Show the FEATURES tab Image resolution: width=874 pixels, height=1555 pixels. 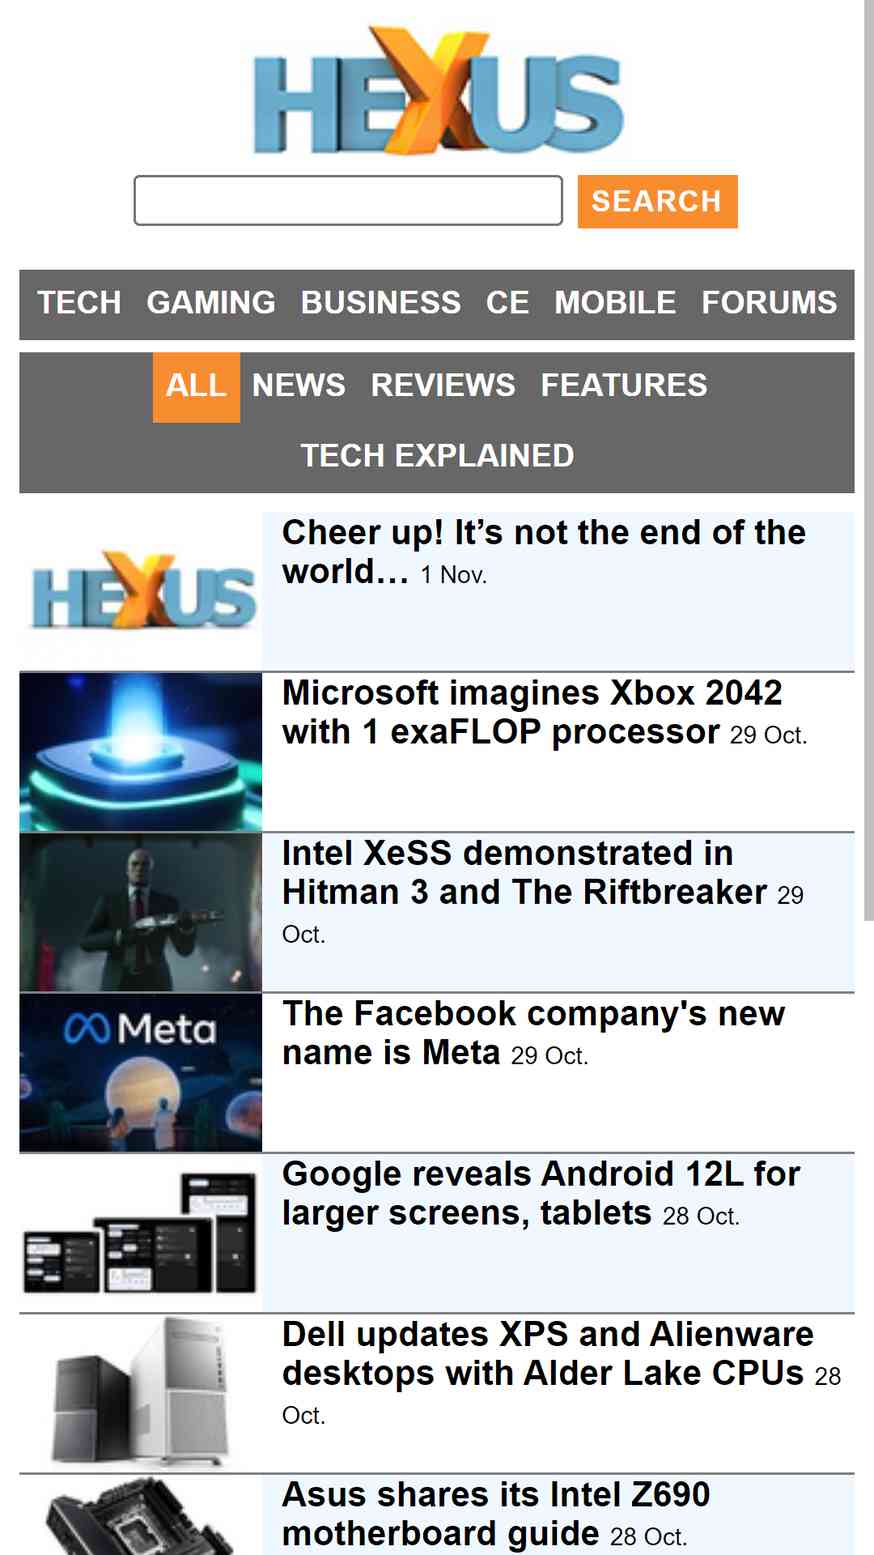(x=624, y=387)
